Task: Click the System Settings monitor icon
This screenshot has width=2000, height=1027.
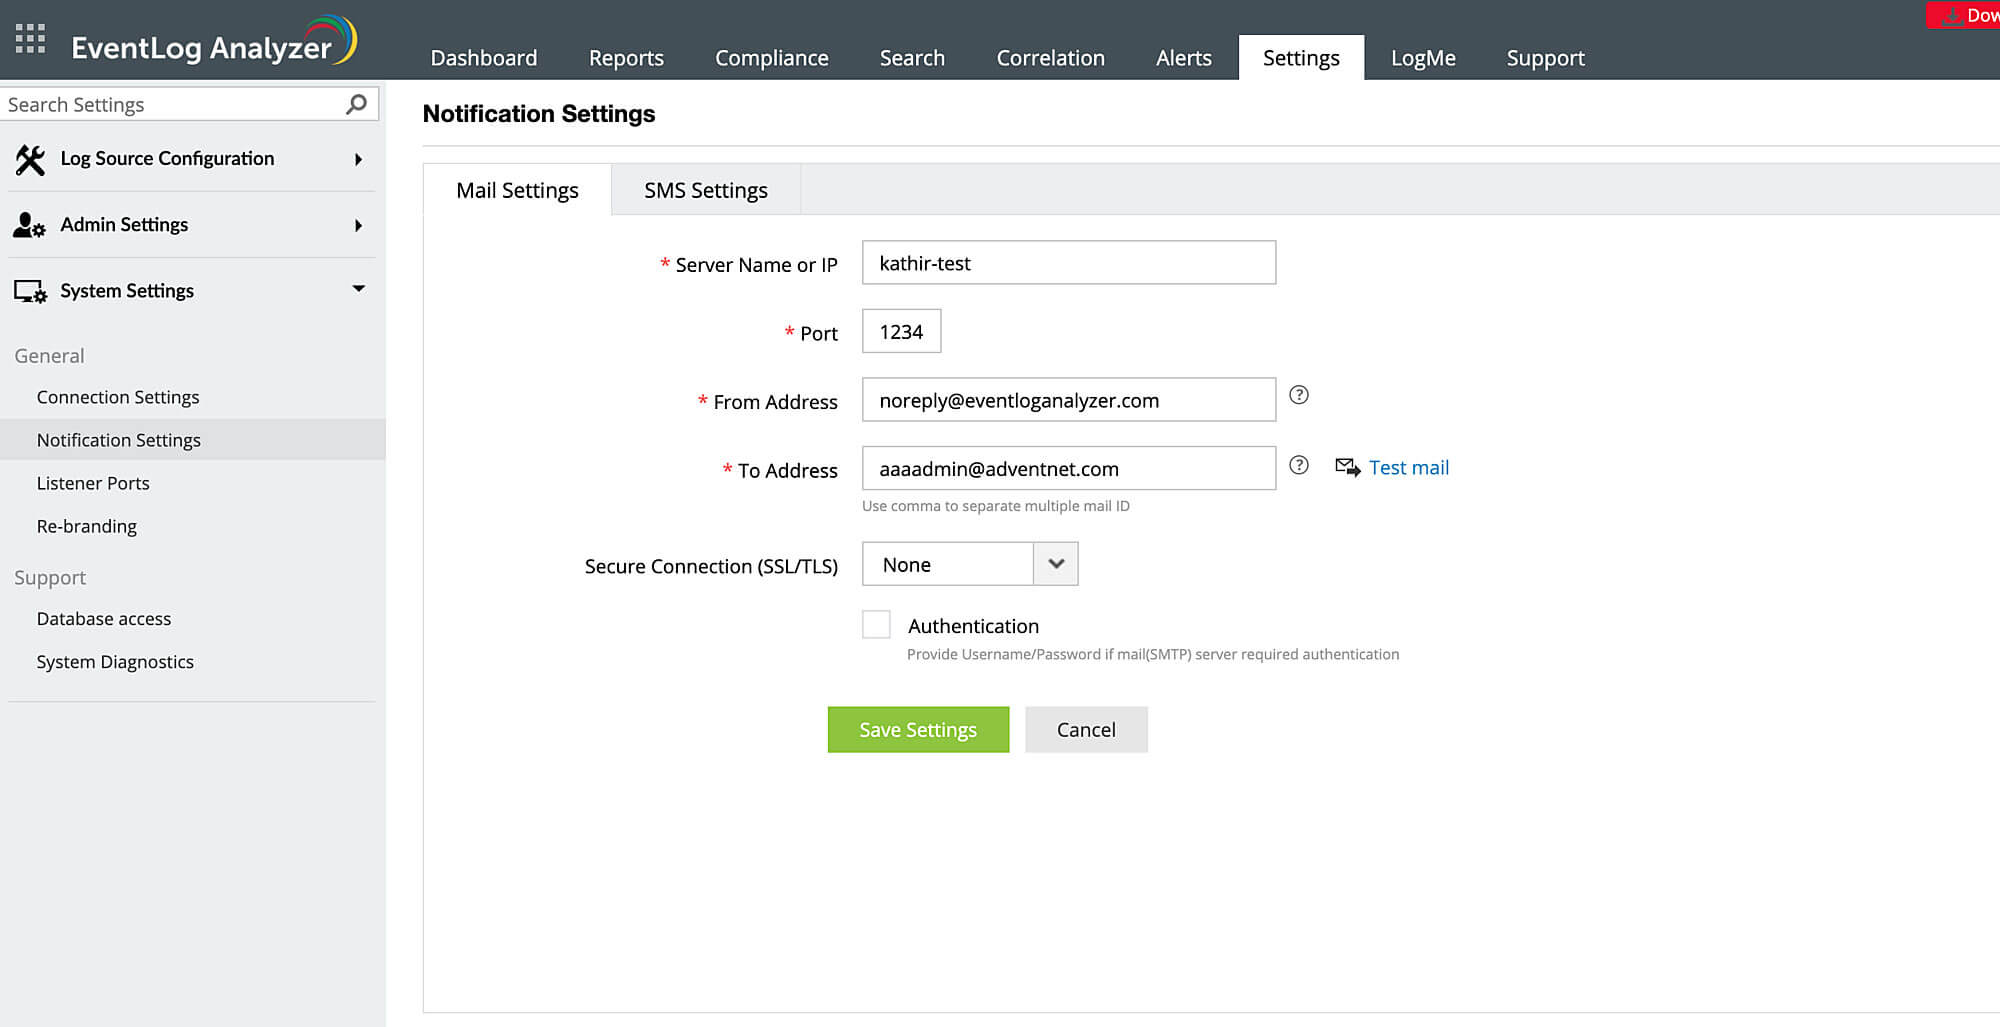Action: click(x=30, y=291)
